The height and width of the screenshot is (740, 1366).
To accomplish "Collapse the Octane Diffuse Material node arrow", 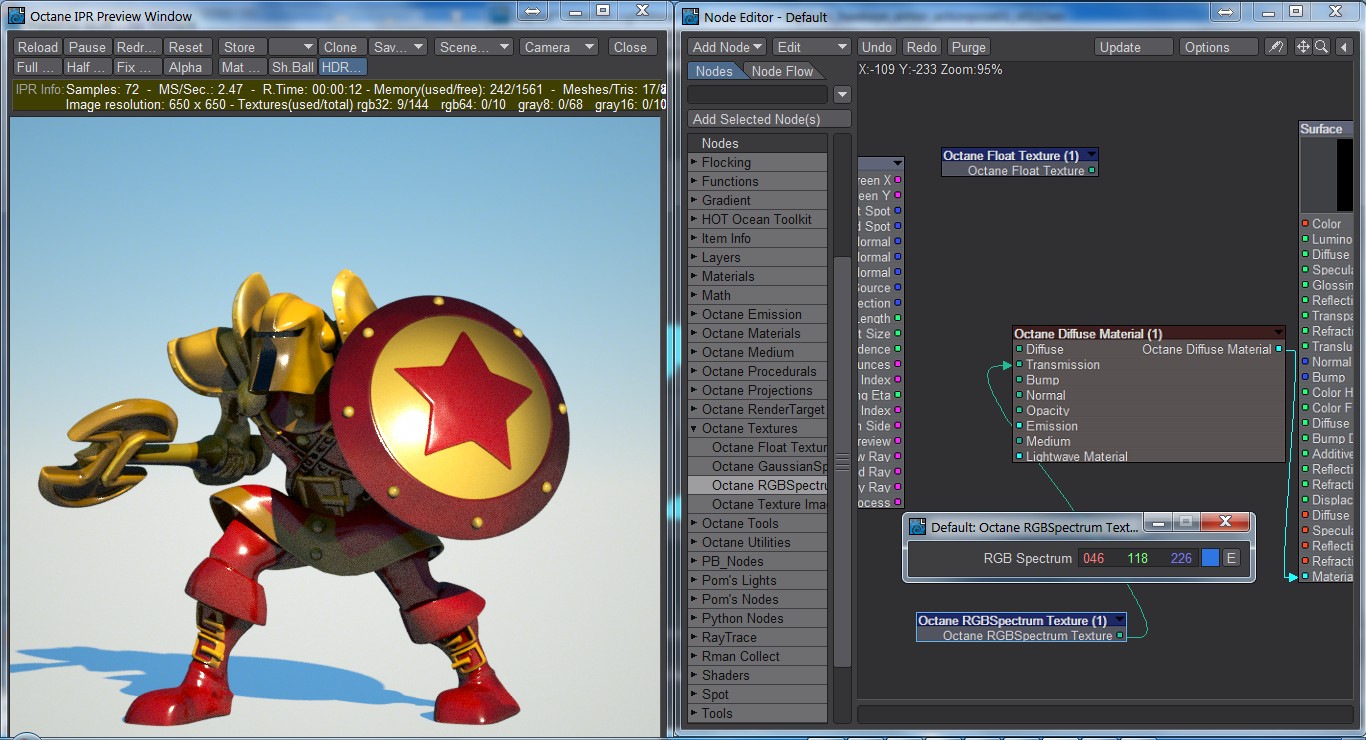I will coord(1277,333).
